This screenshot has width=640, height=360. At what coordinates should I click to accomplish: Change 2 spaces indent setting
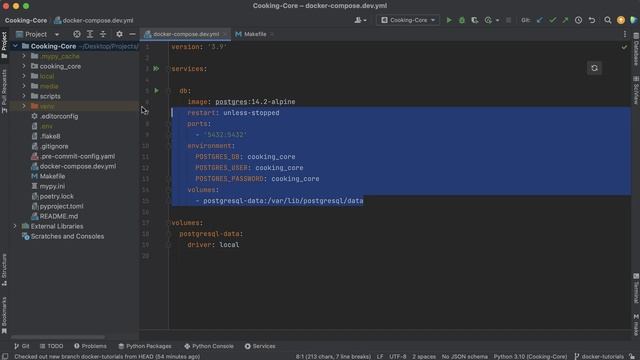(x=424, y=356)
